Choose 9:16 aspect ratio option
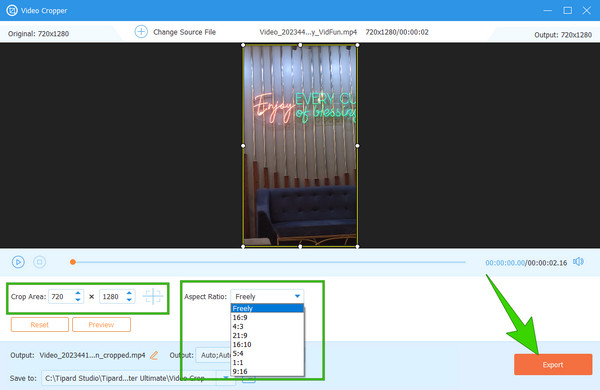 coord(267,371)
